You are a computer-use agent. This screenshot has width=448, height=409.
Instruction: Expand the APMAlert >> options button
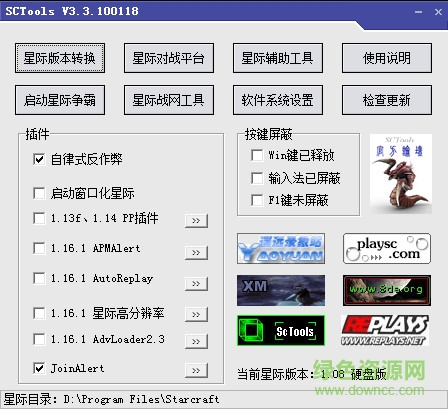coord(196,253)
